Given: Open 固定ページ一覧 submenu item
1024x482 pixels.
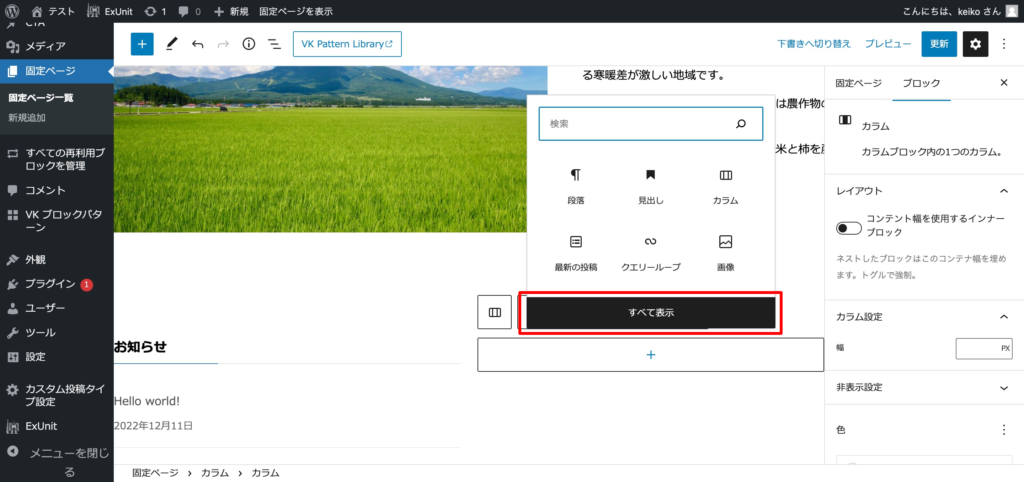Looking at the screenshot, I should 40,99.
